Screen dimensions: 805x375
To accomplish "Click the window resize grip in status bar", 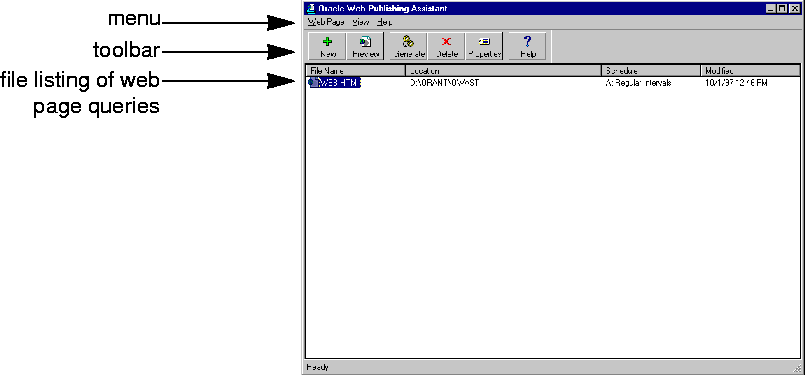I will [797, 368].
